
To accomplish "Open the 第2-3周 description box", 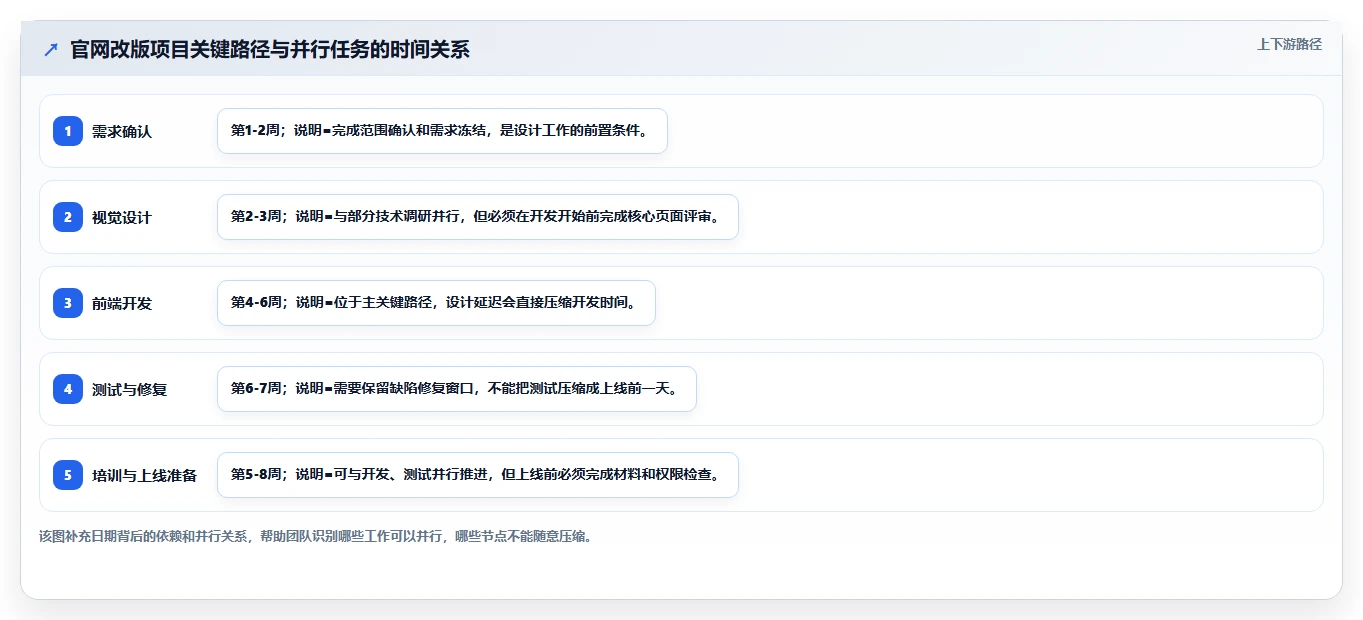I will click(478, 217).
